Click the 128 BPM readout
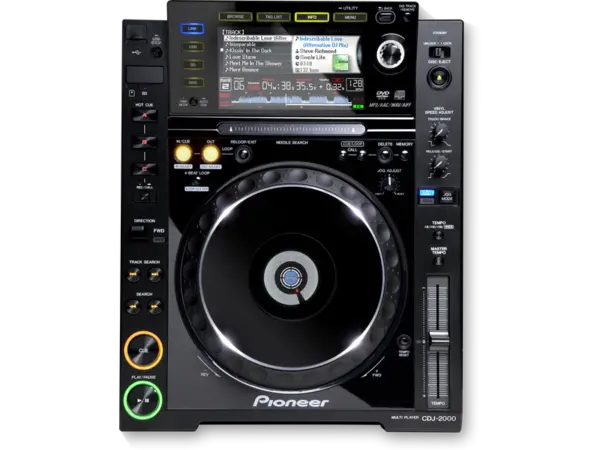The width and height of the screenshot is (600, 450). [355, 85]
